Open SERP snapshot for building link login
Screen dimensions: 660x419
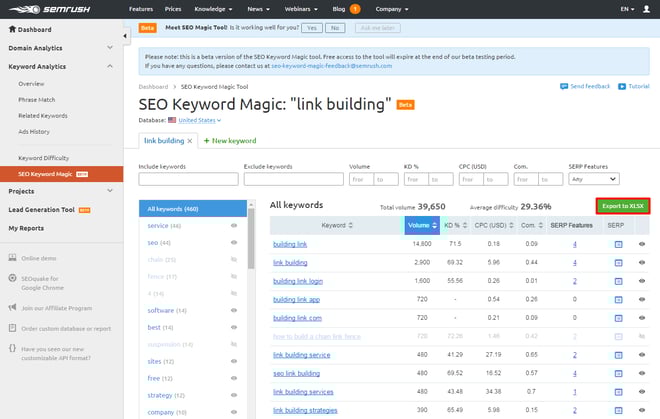click(x=618, y=281)
